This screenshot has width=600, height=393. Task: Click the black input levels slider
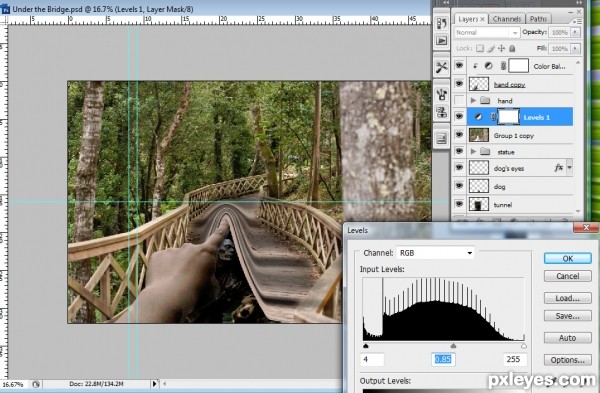pyautogui.click(x=366, y=346)
